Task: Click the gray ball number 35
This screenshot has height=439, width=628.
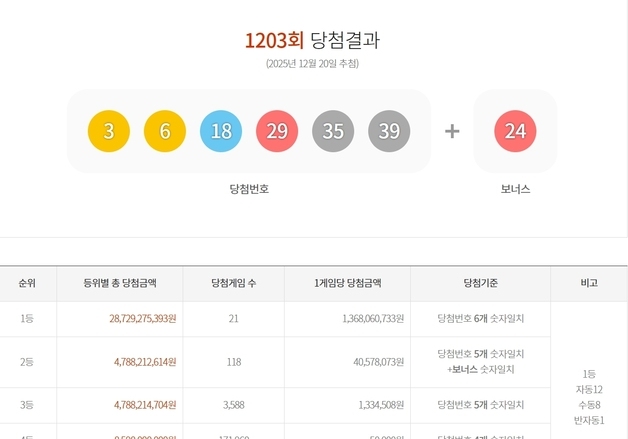Action: coord(333,131)
